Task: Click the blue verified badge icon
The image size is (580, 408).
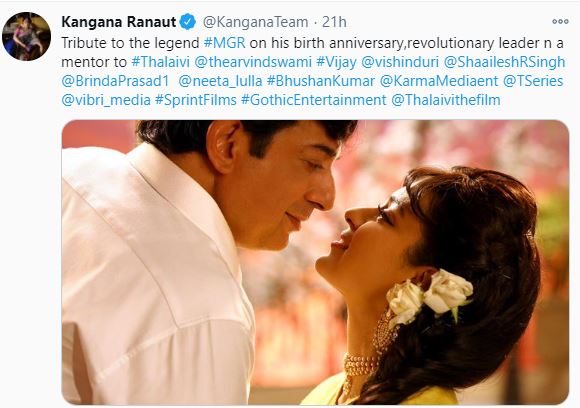Action: pyautogui.click(x=188, y=22)
